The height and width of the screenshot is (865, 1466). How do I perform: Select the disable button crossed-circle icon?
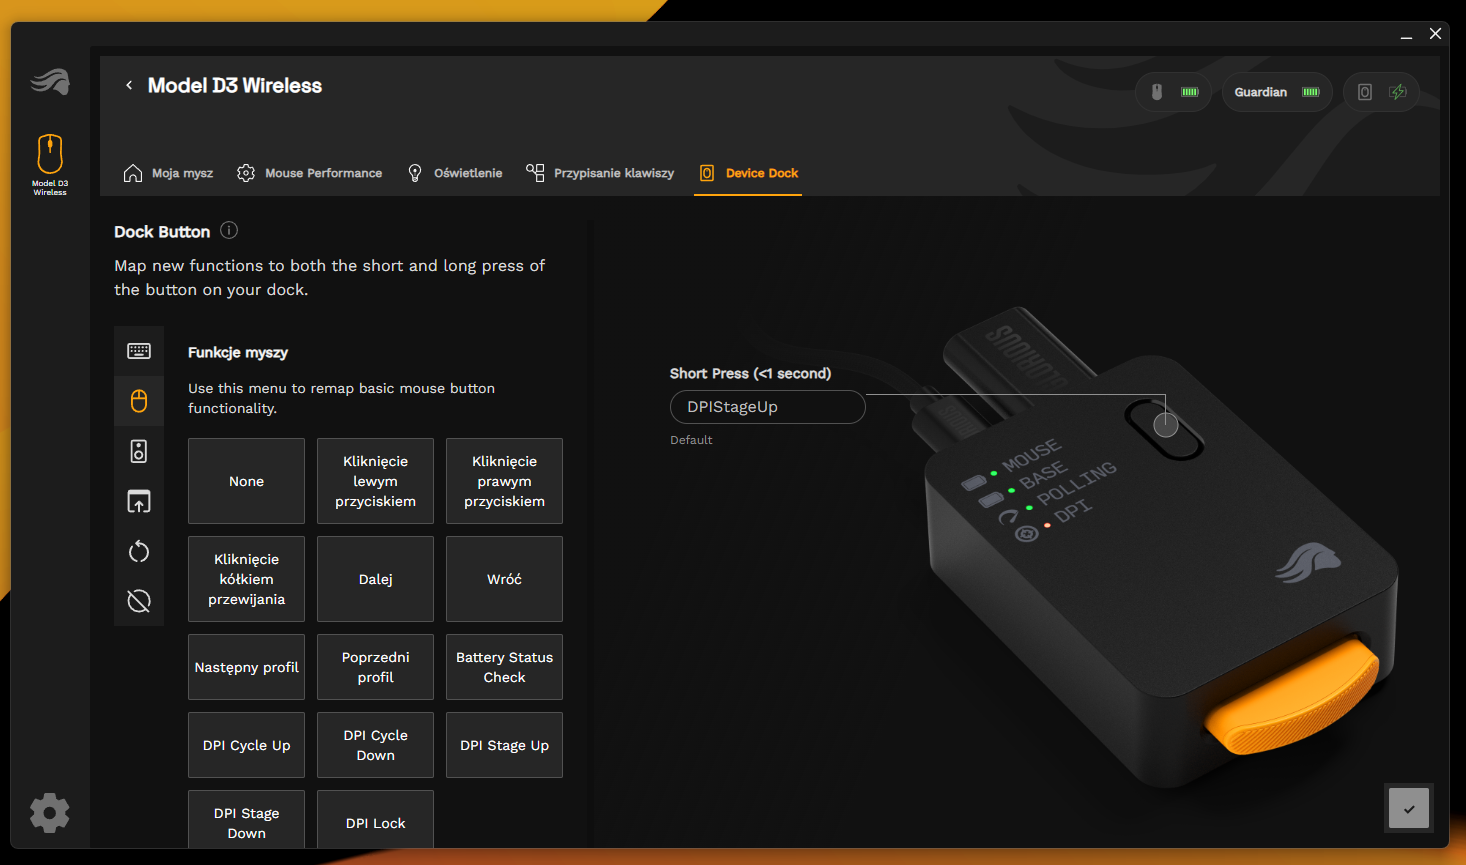click(x=139, y=601)
